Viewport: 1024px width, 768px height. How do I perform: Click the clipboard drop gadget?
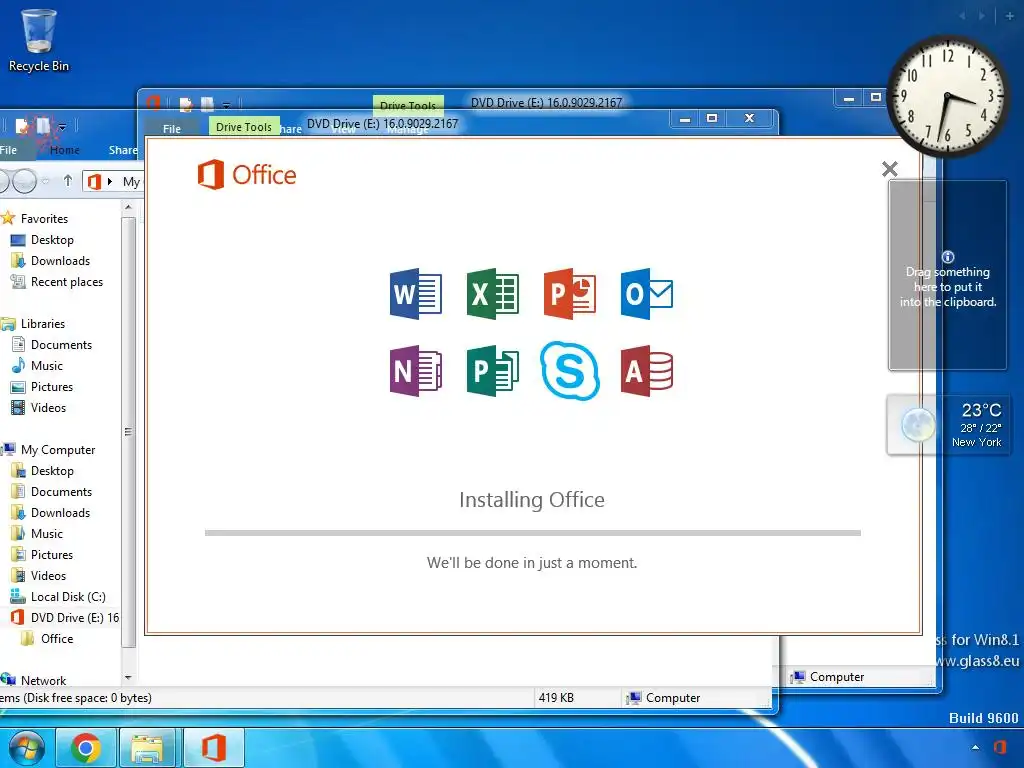tap(948, 276)
